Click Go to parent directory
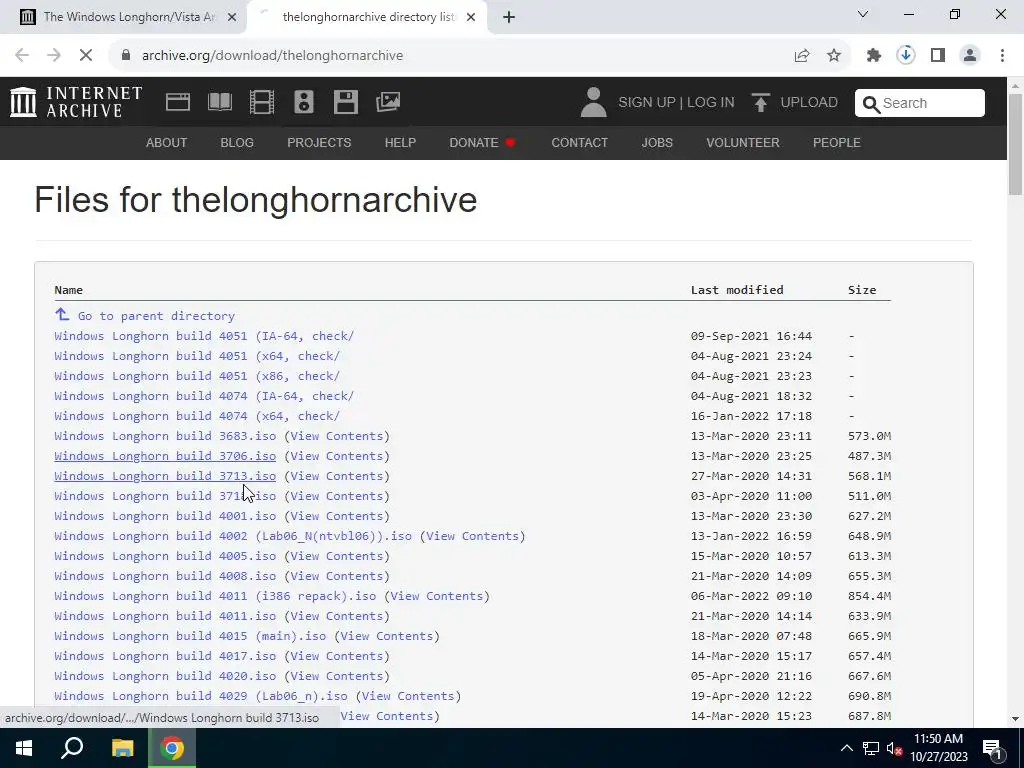 pyautogui.click(x=156, y=316)
